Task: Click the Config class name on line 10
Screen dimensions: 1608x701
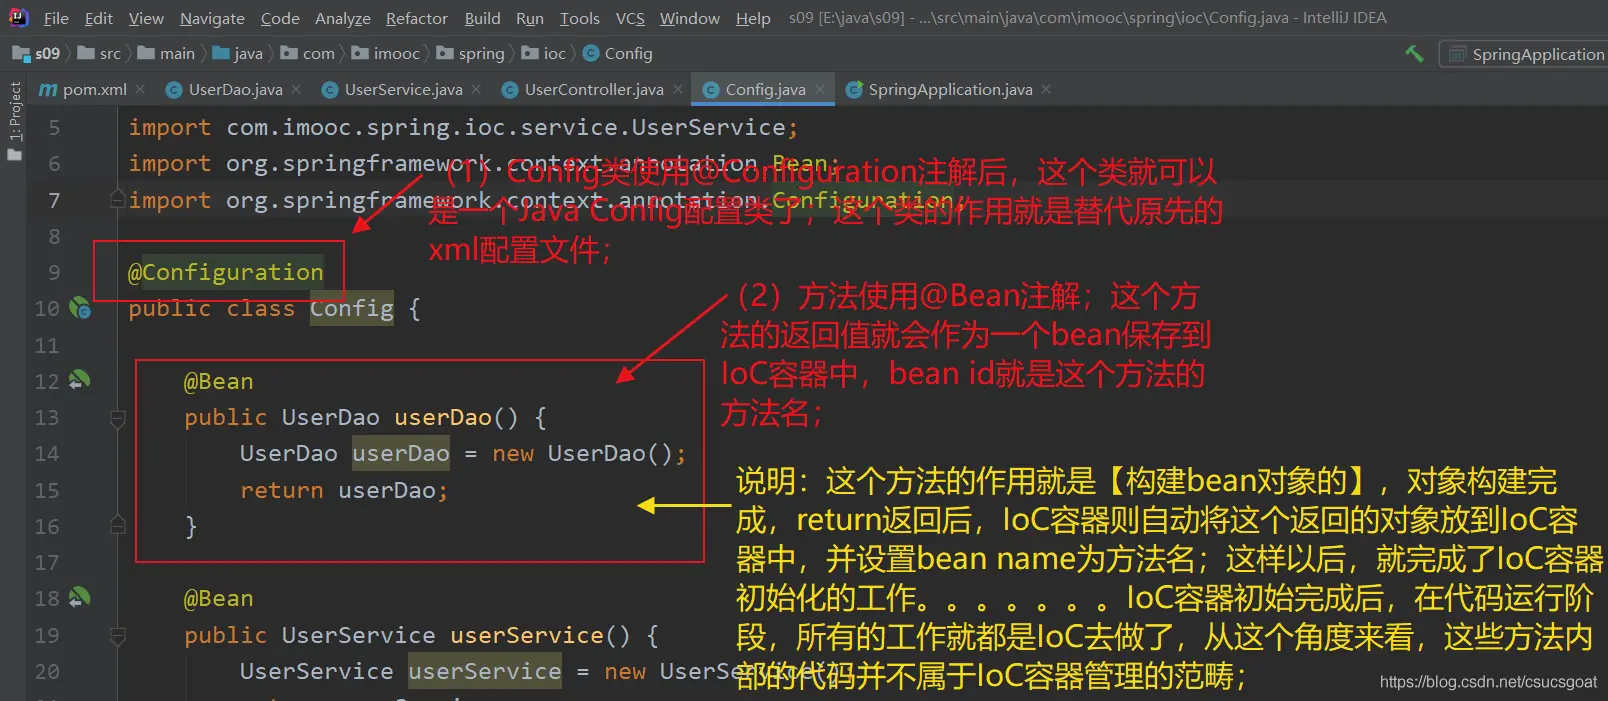Action: 351,308
